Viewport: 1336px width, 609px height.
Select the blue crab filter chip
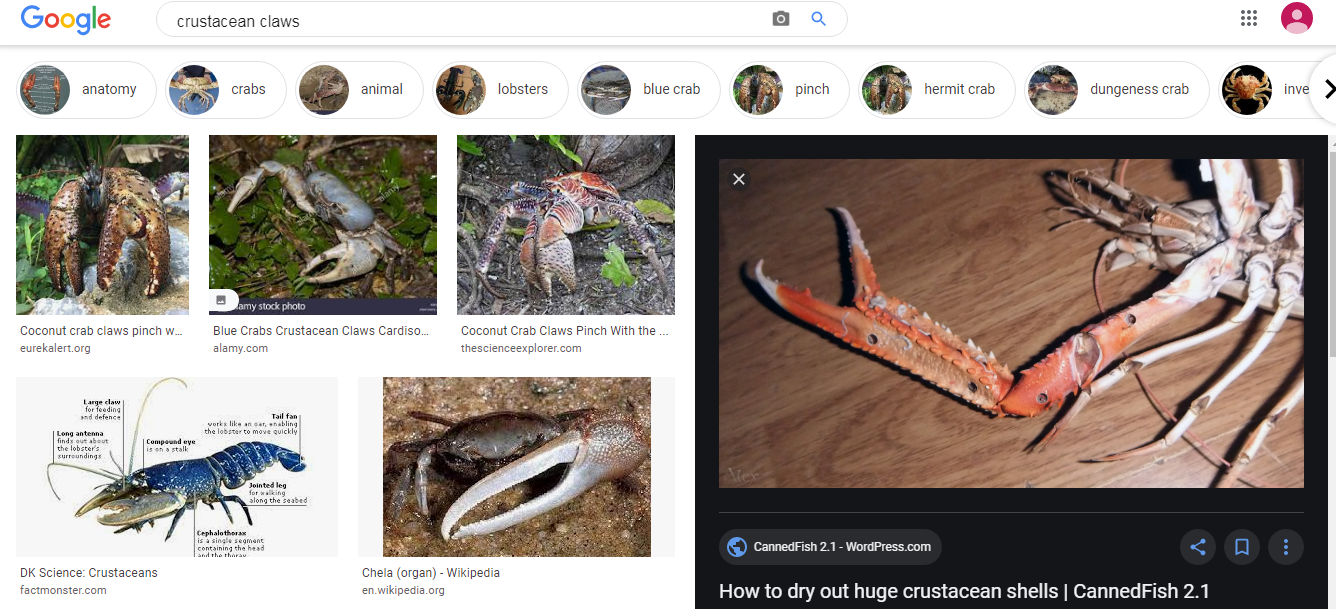(648, 89)
